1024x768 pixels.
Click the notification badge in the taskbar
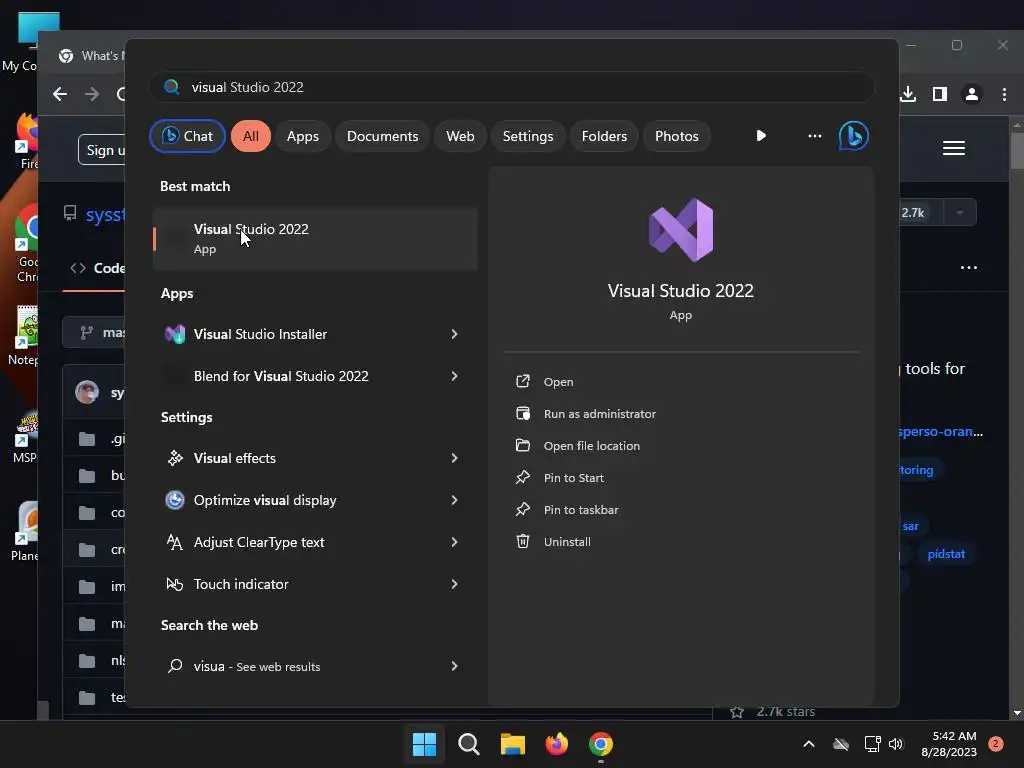click(995, 744)
